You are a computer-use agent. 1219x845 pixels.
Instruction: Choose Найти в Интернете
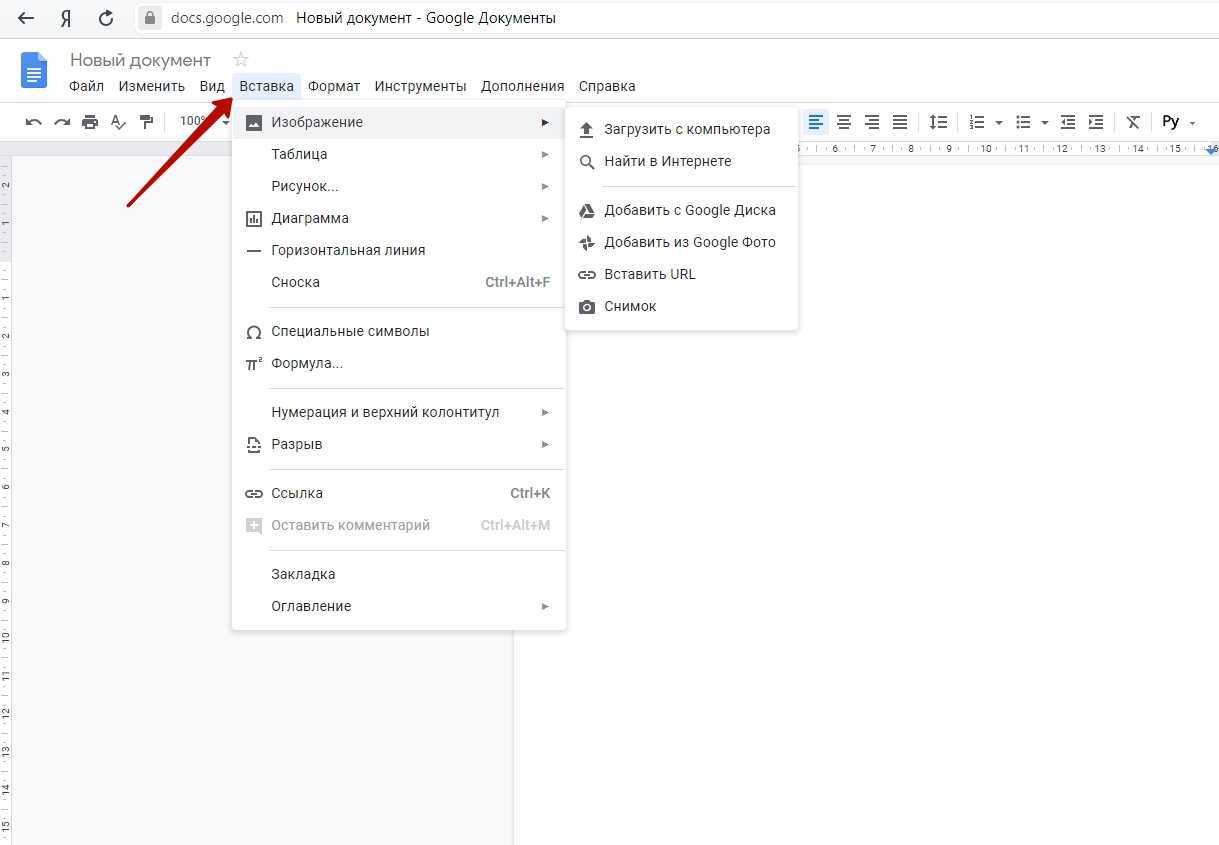tap(682, 161)
